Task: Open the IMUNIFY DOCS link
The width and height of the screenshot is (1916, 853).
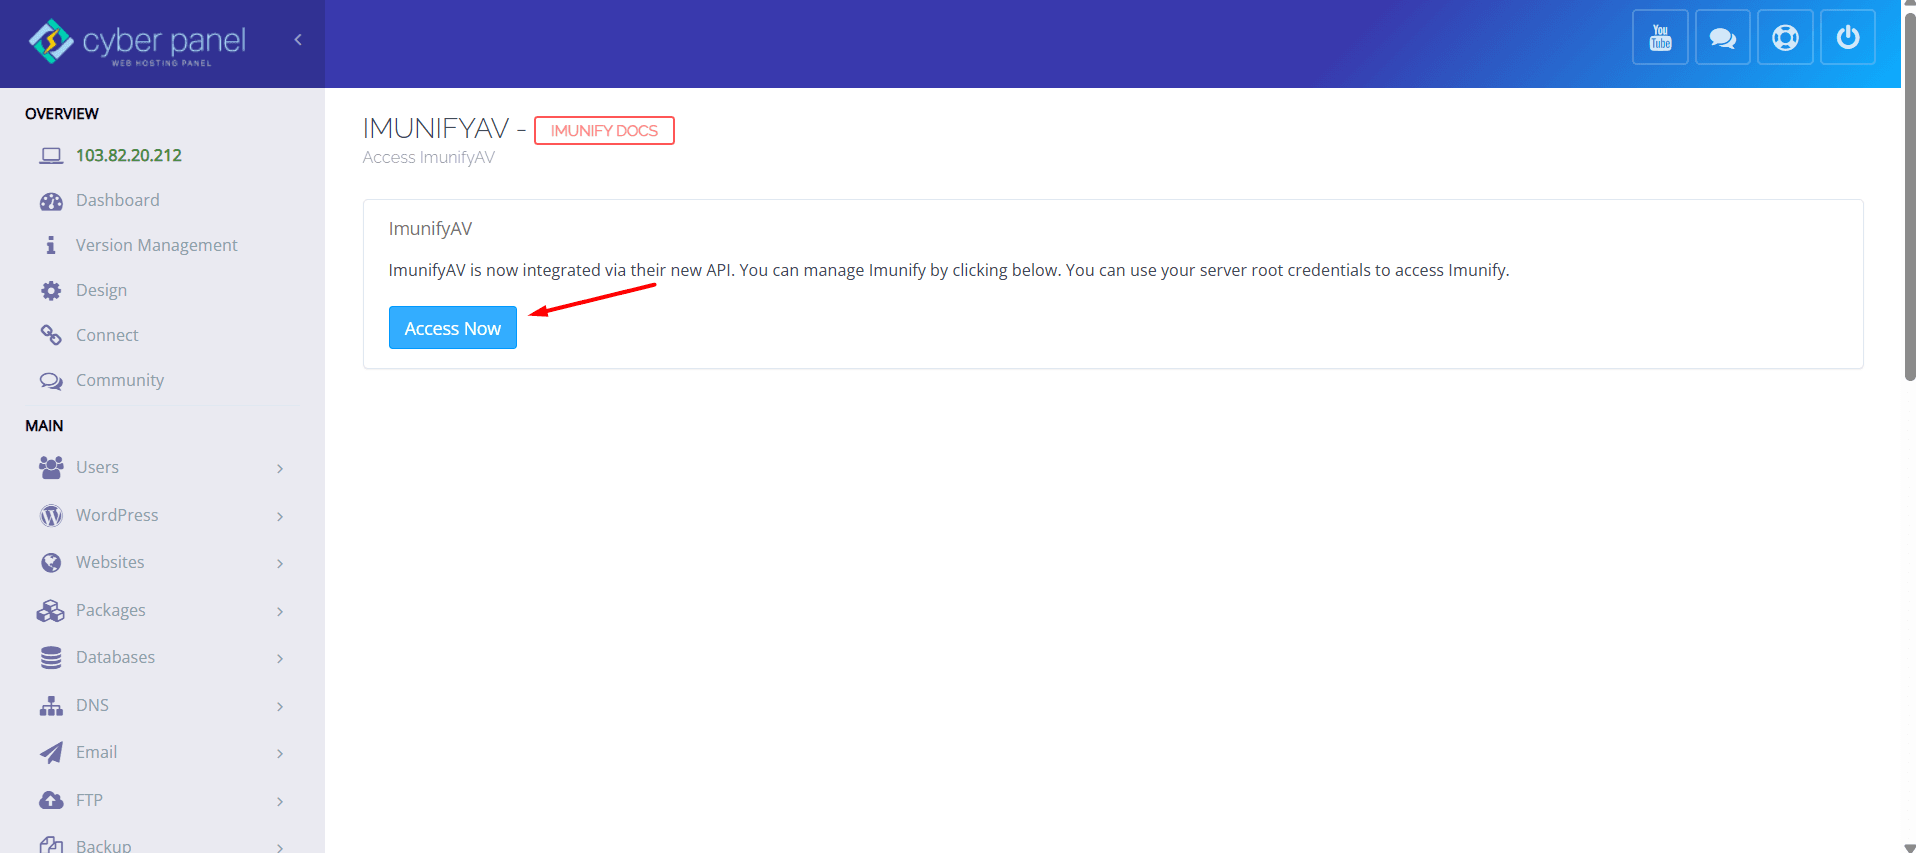Action: pyautogui.click(x=604, y=131)
